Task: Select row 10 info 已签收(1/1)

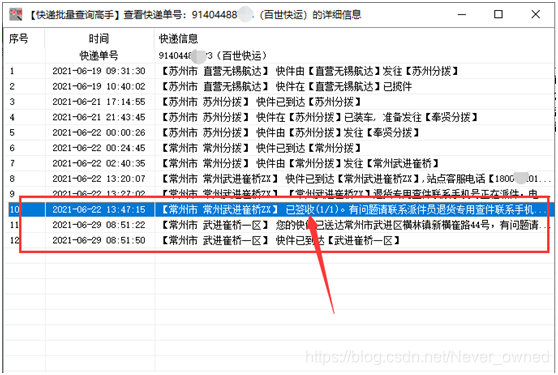Action: (355, 210)
